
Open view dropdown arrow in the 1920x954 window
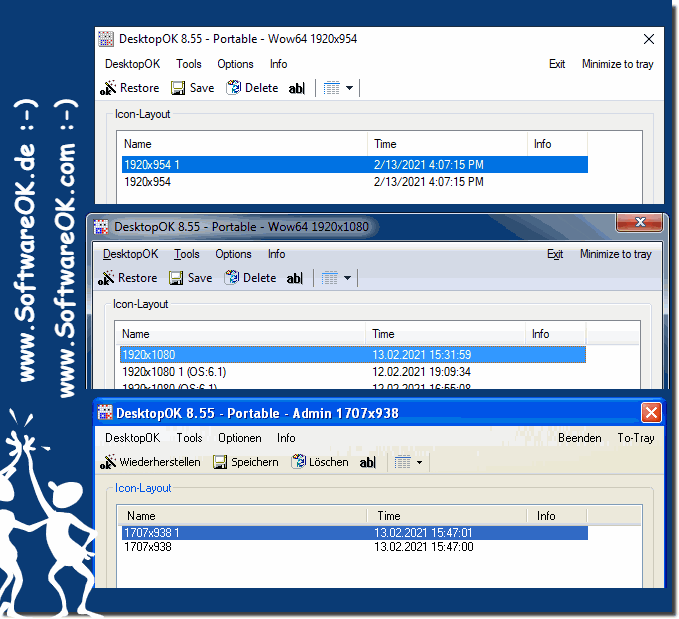pos(349,88)
